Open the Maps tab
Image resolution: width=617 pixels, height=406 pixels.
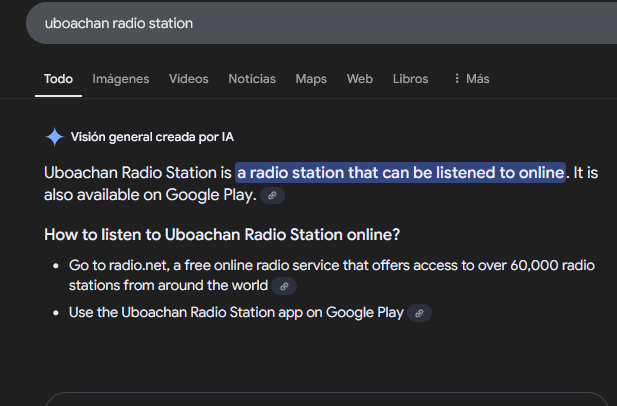pyautogui.click(x=311, y=79)
